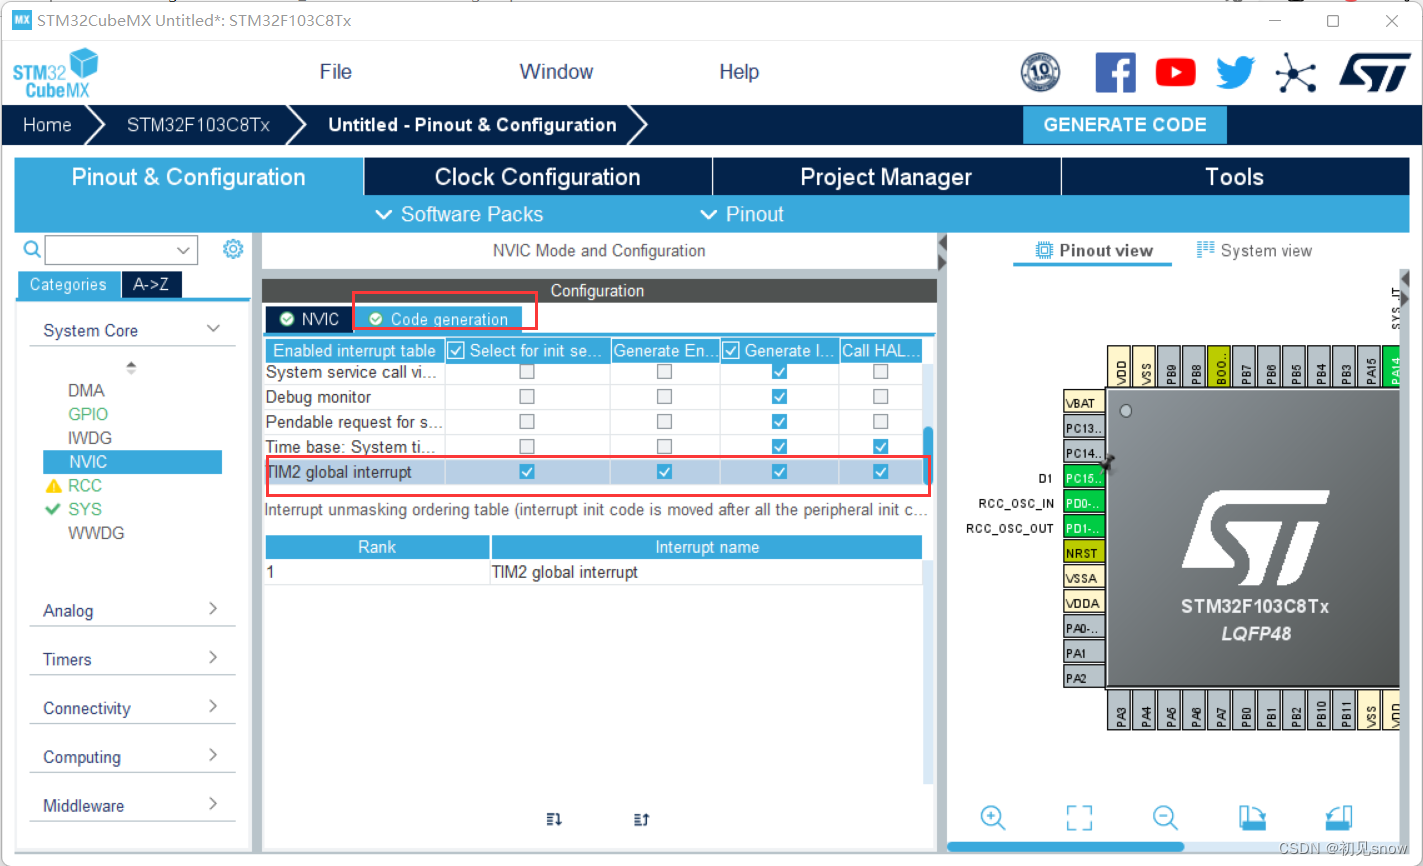Select the PD0 RCC_OSC_IN pin
This screenshot has width=1423, height=866.
pyautogui.click(x=1084, y=503)
